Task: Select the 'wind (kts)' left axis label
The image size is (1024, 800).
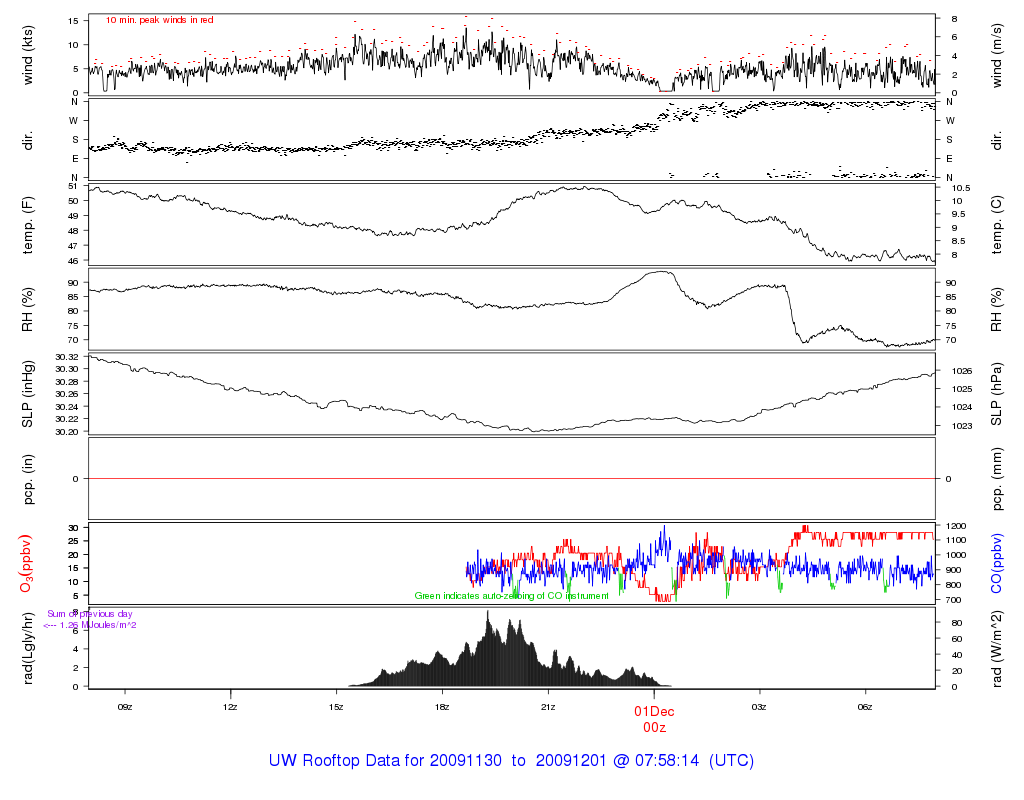Action: [x=27, y=55]
